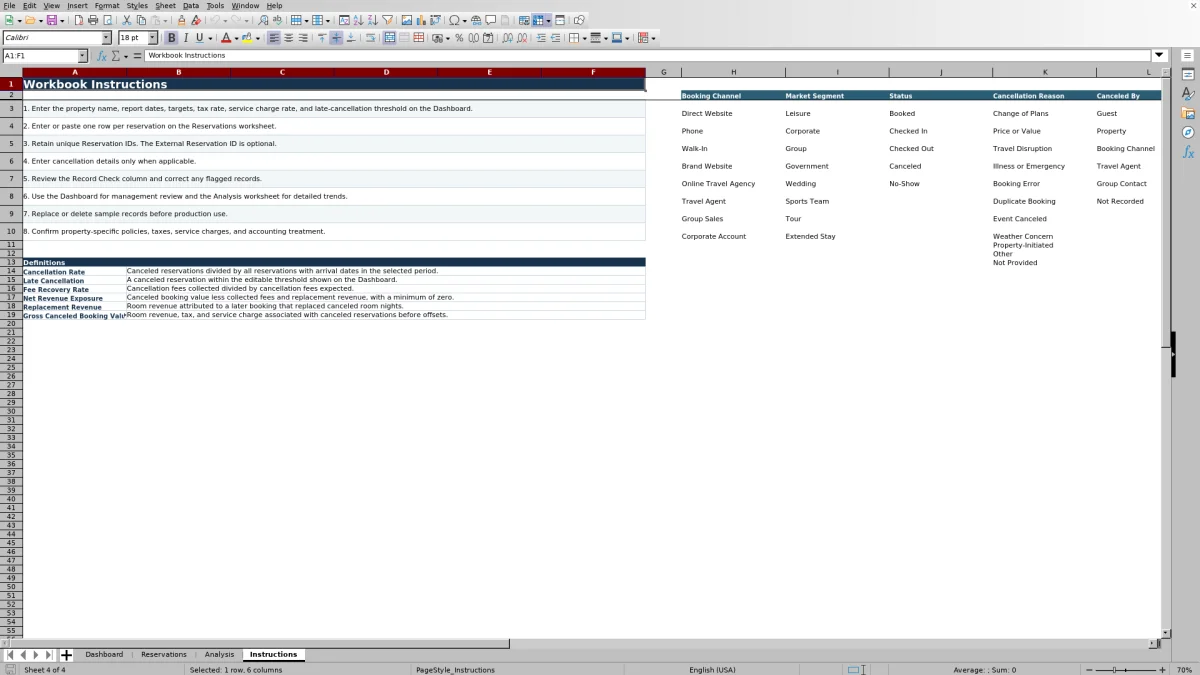
Task: Switch to the Reservations sheet tab
Action: [x=164, y=655]
